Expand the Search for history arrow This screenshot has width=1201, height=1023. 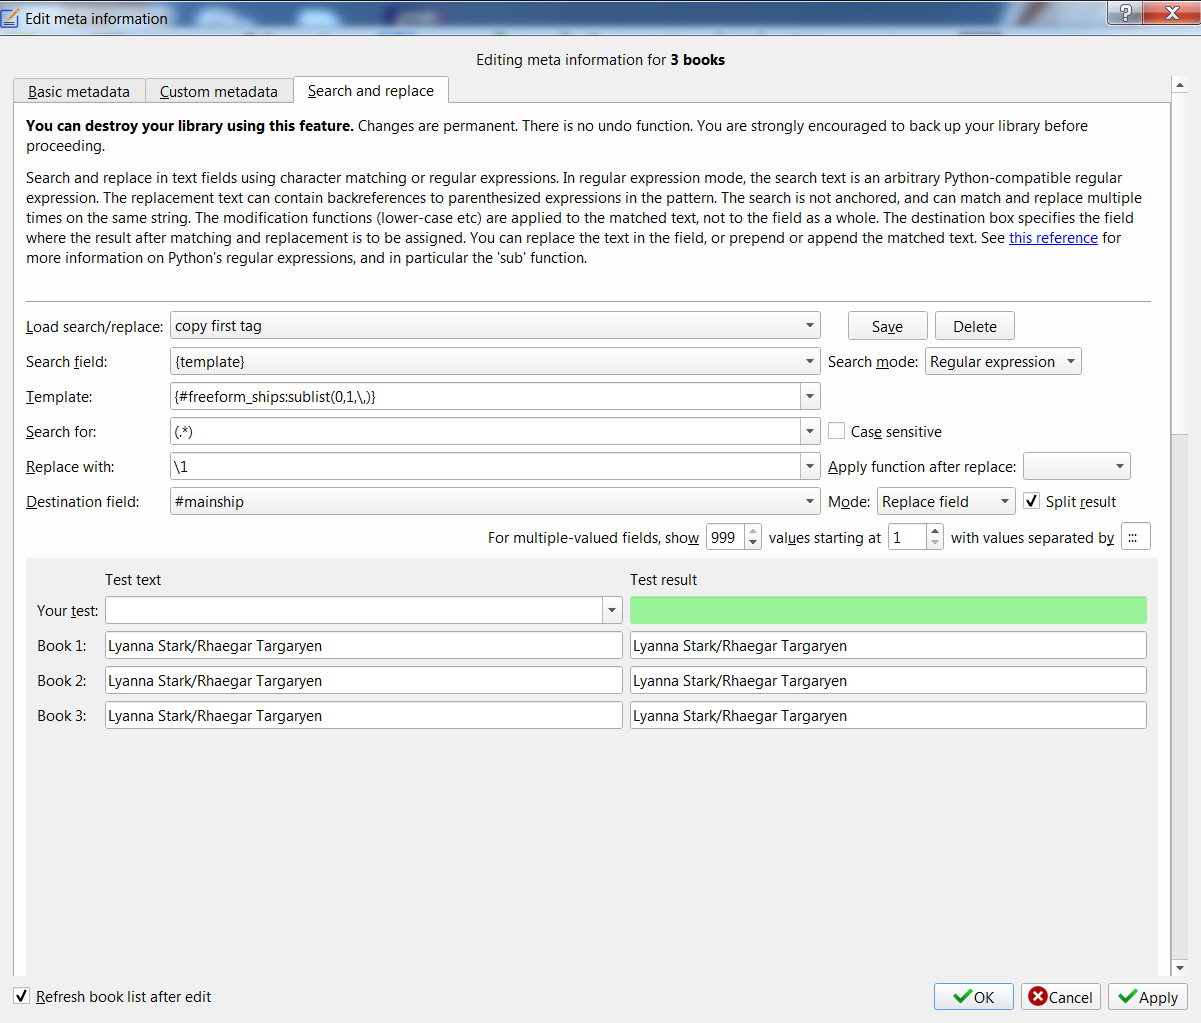810,432
